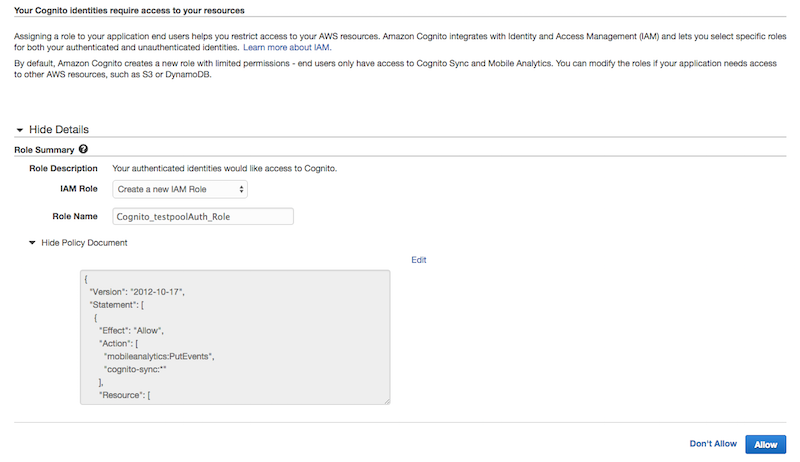The image size is (800, 462).
Task: Click the Allow button
Action: tap(765, 444)
